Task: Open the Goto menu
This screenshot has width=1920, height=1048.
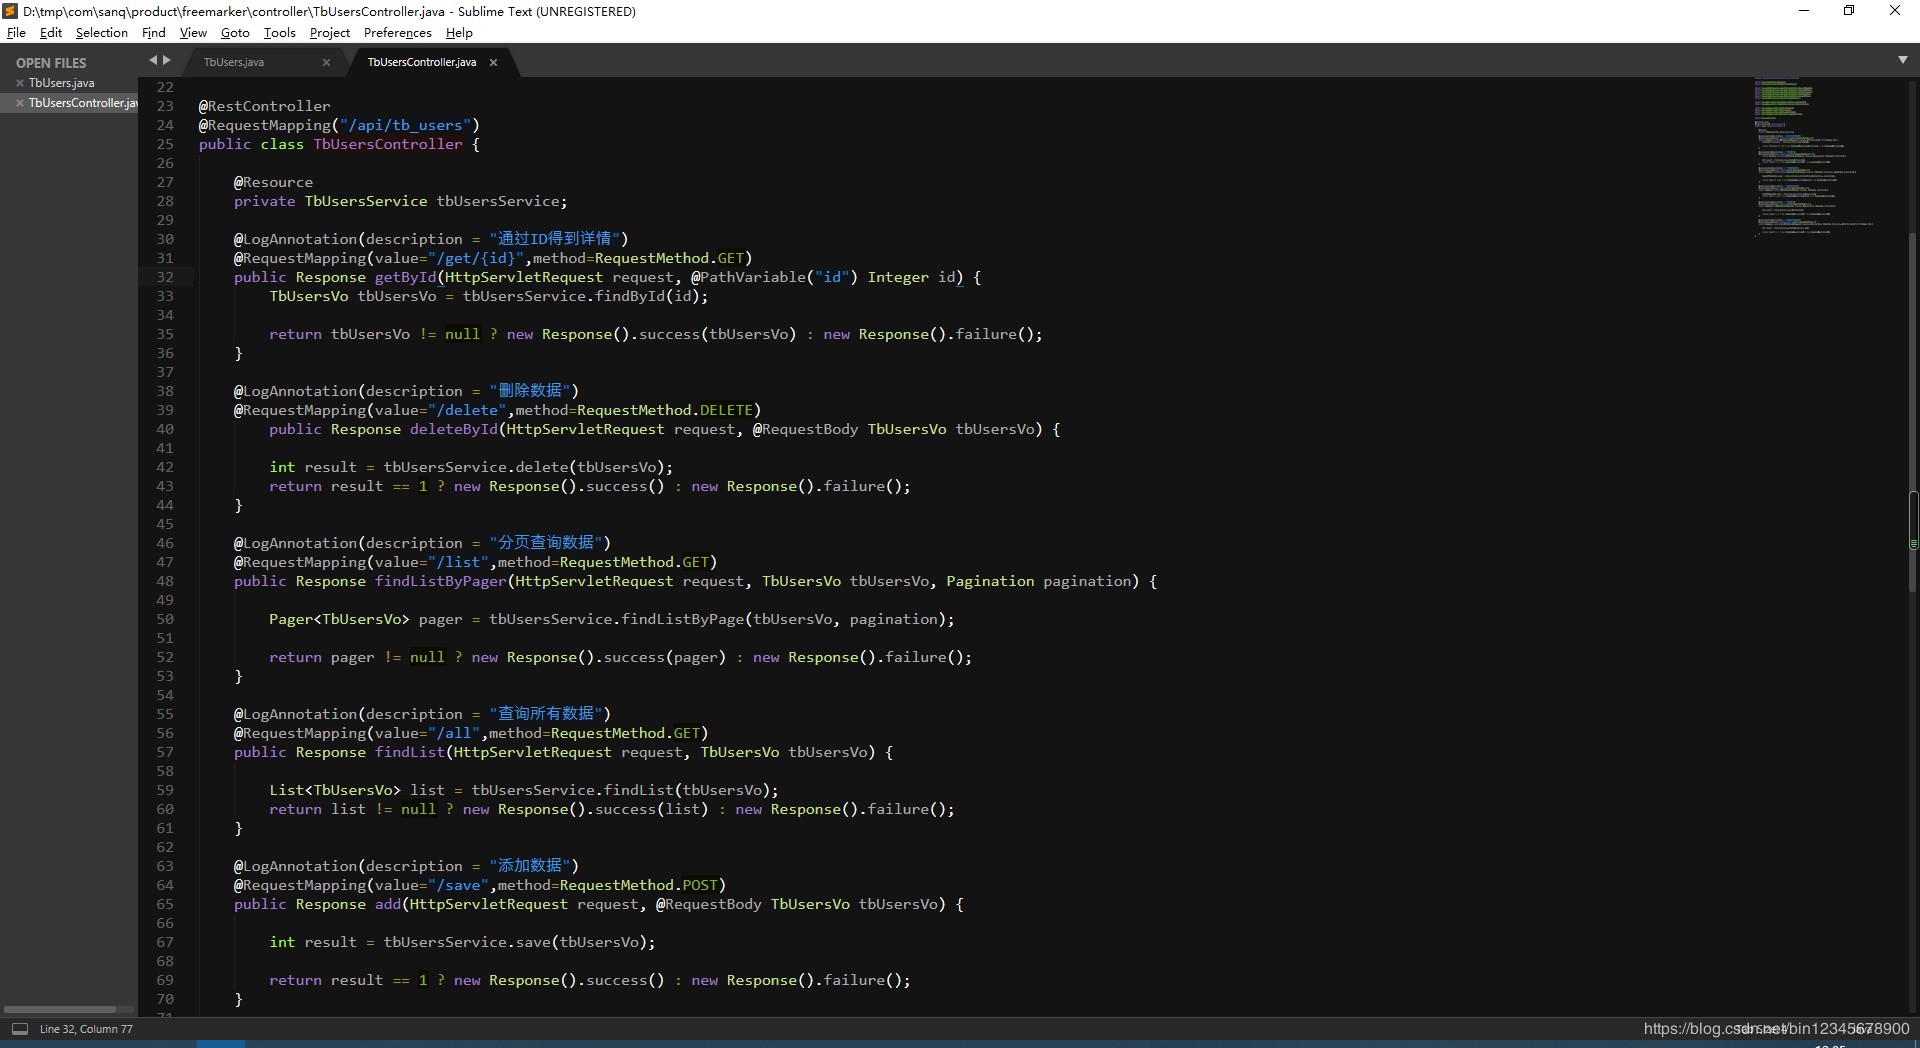Action: tap(235, 33)
